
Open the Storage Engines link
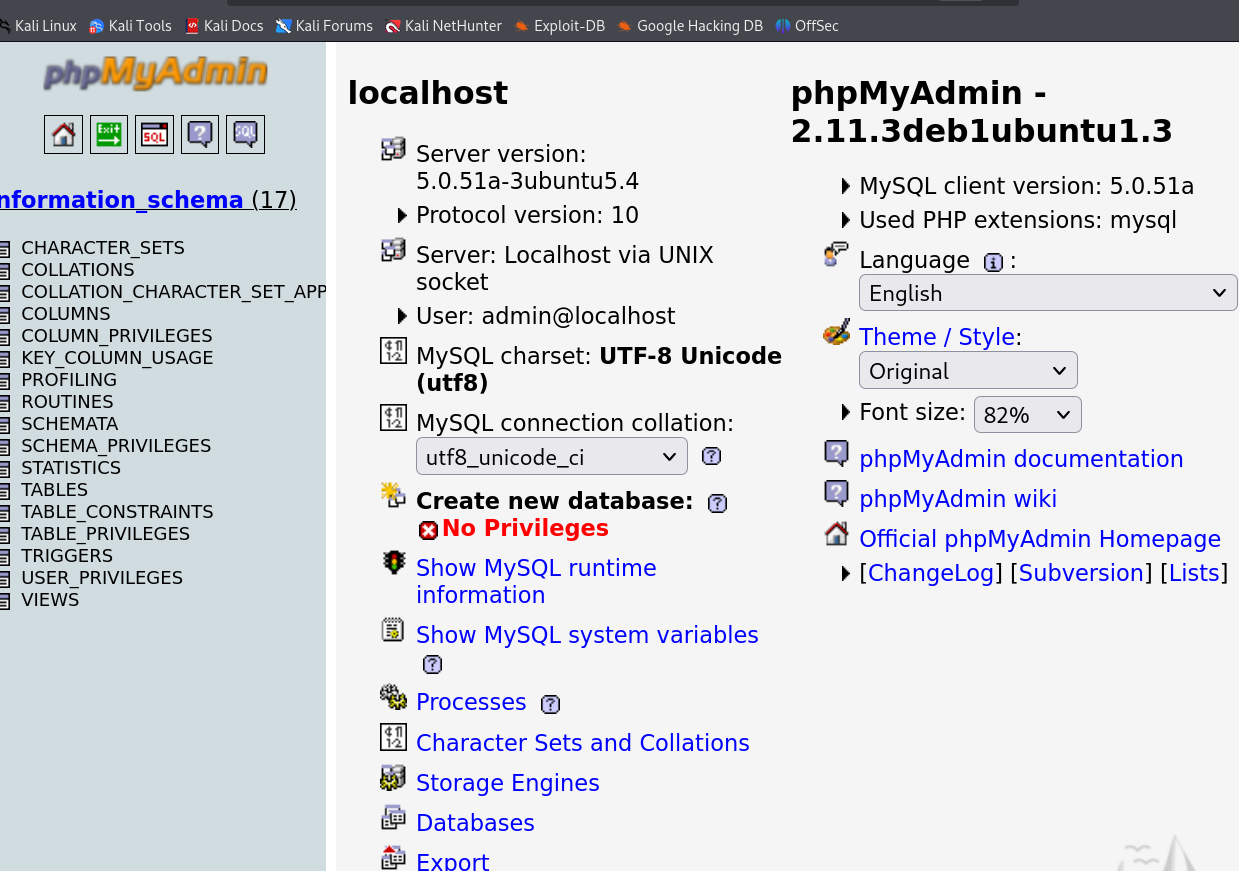[508, 783]
